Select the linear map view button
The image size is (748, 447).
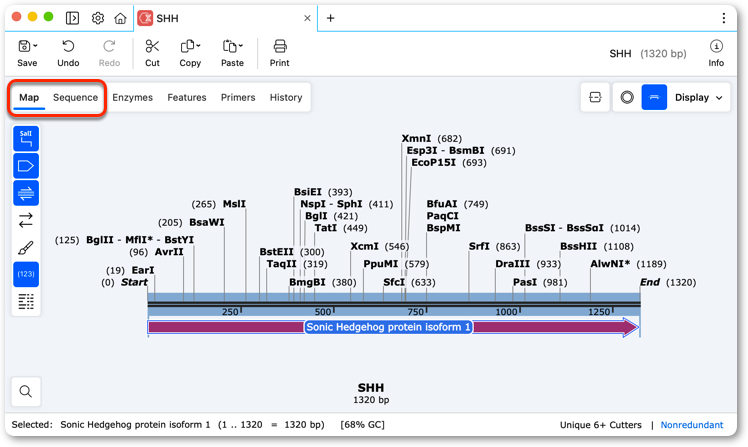click(x=654, y=97)
